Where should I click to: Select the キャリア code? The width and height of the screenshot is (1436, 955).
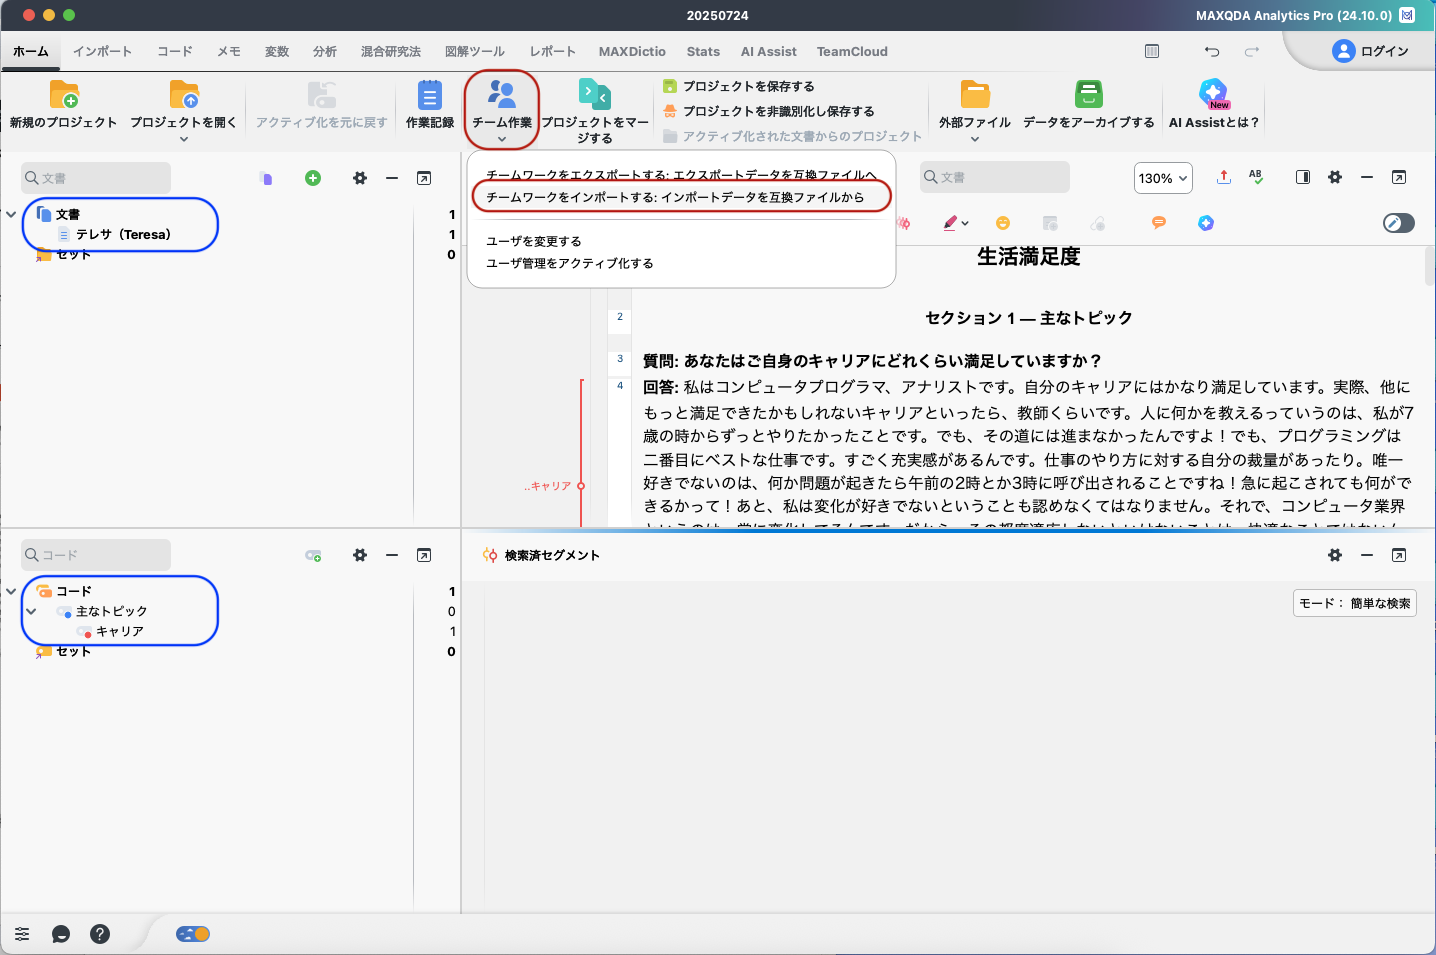[120, 631]
